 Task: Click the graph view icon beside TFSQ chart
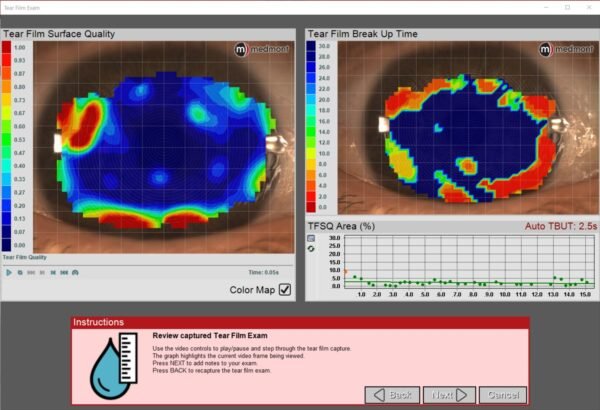click(311, 238)
